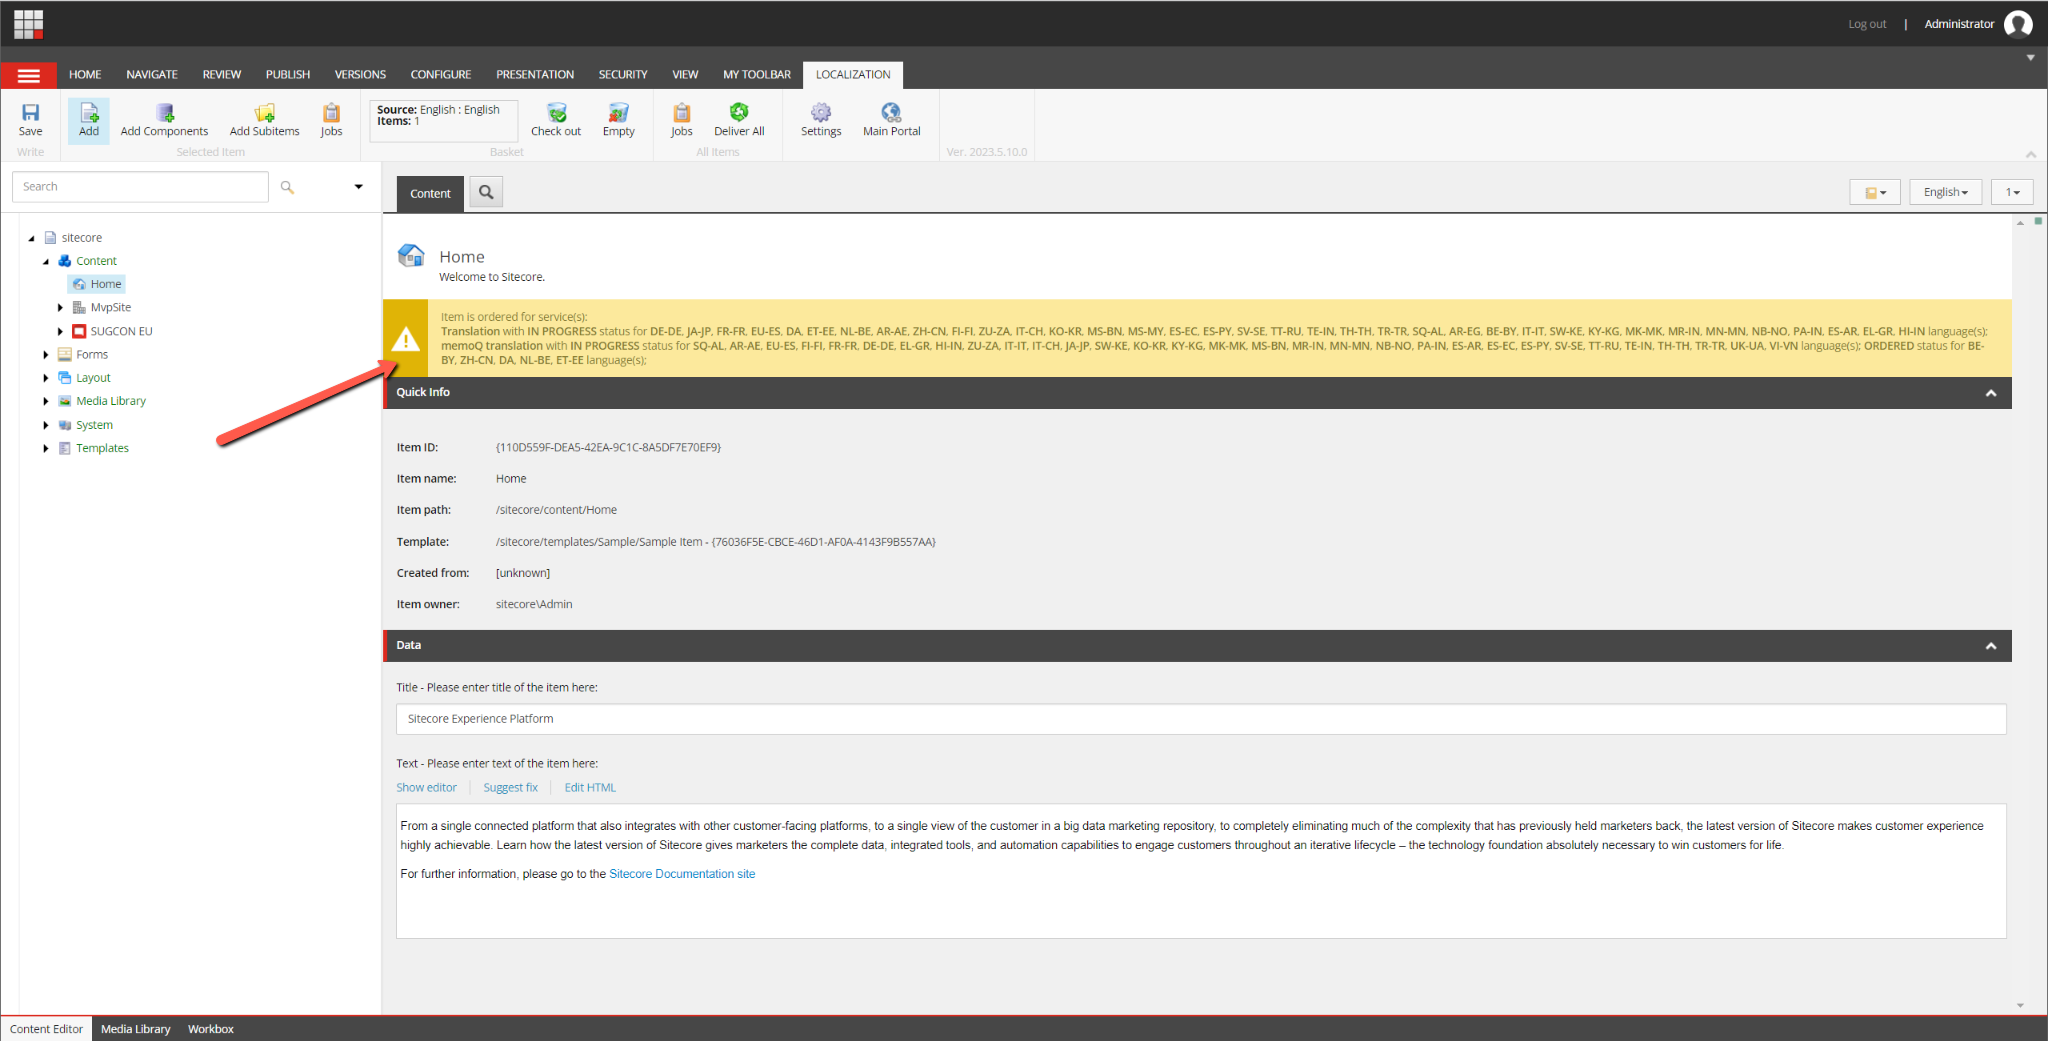Switch to the SECURITY ribbon tab
The width and height of the screenshot is (2048, 1041).
(623, 75)
